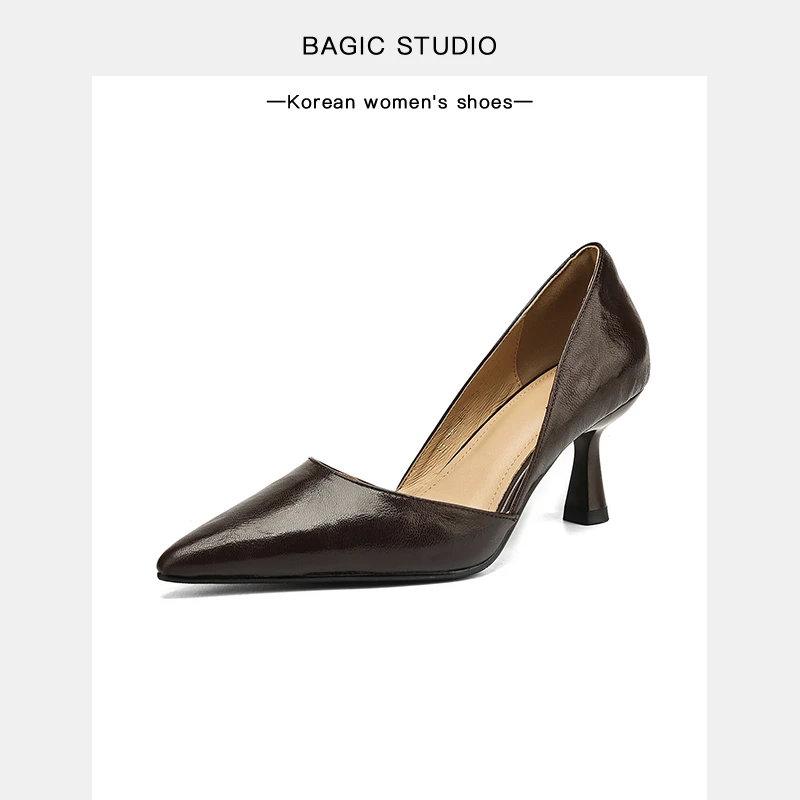Click the dash right of "shoes"

click(x=523, y=102)
